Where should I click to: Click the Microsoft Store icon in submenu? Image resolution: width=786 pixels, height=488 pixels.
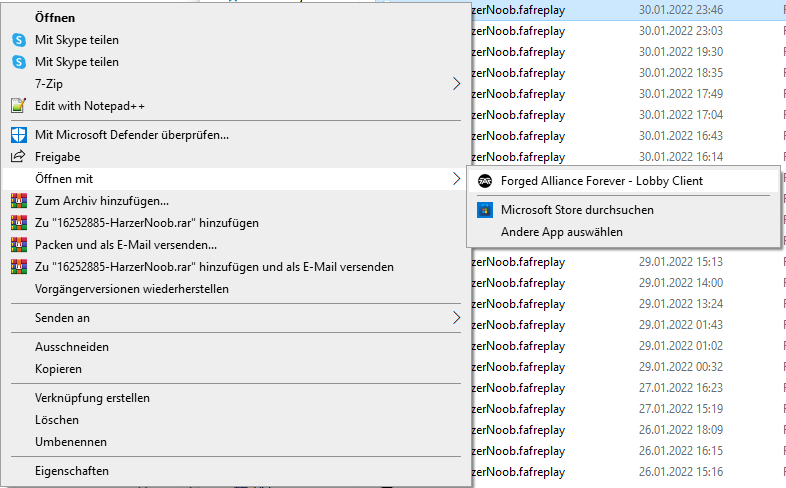485,210
